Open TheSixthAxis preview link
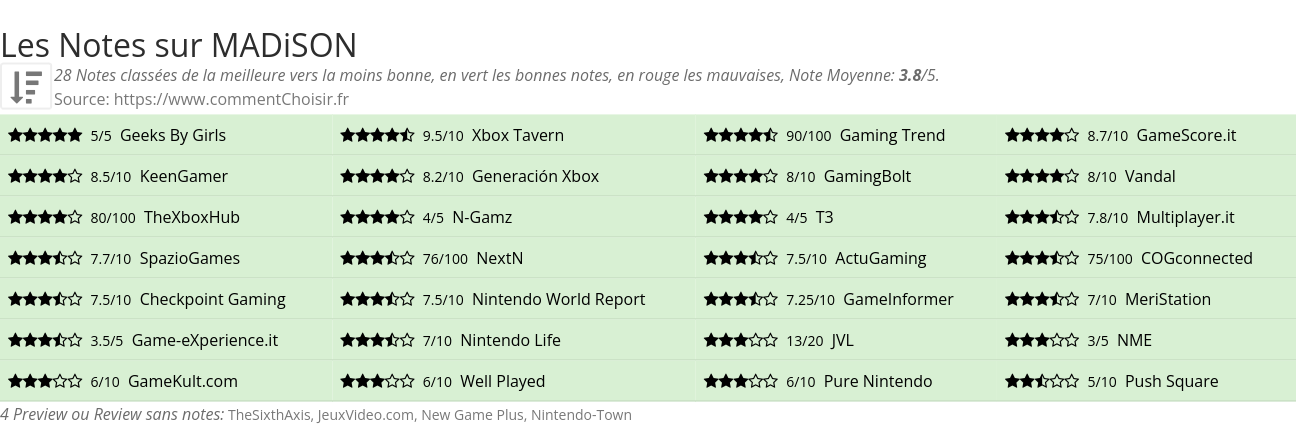Image resolution: width=1296 pixels, height=426 pixels. point(270,415)
